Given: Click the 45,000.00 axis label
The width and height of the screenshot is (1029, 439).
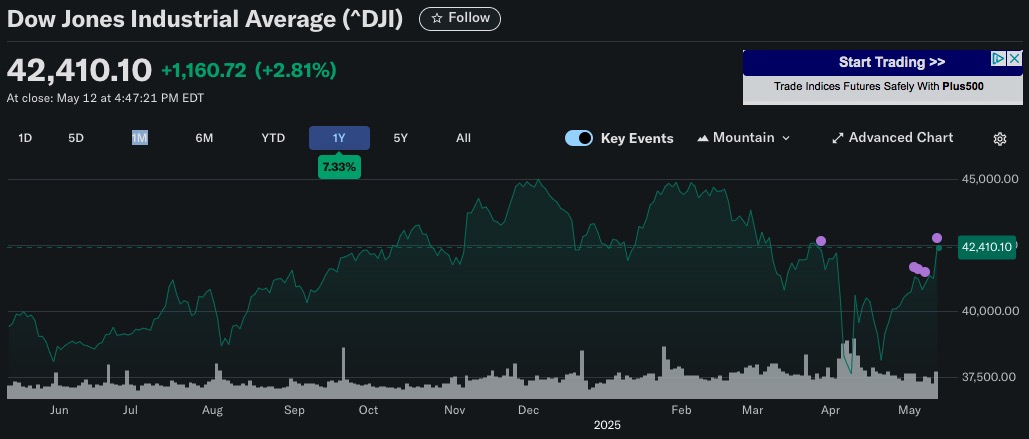Looking at the screenshot, I should click(990, 179).
